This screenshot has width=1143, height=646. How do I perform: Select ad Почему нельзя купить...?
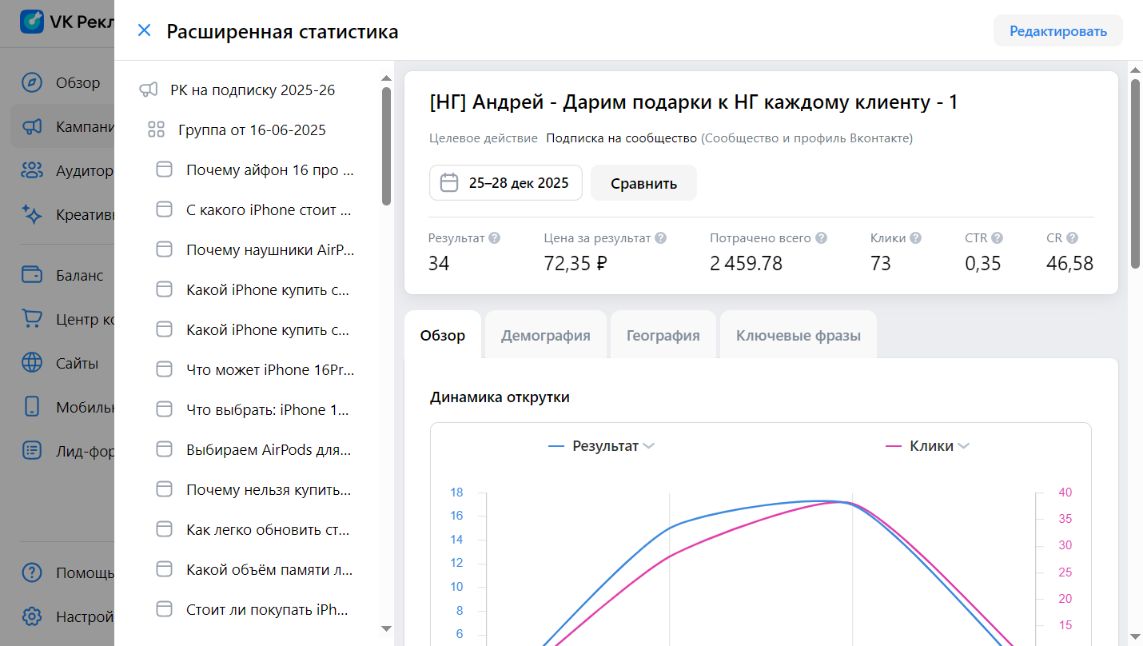(x=268, y=490)
